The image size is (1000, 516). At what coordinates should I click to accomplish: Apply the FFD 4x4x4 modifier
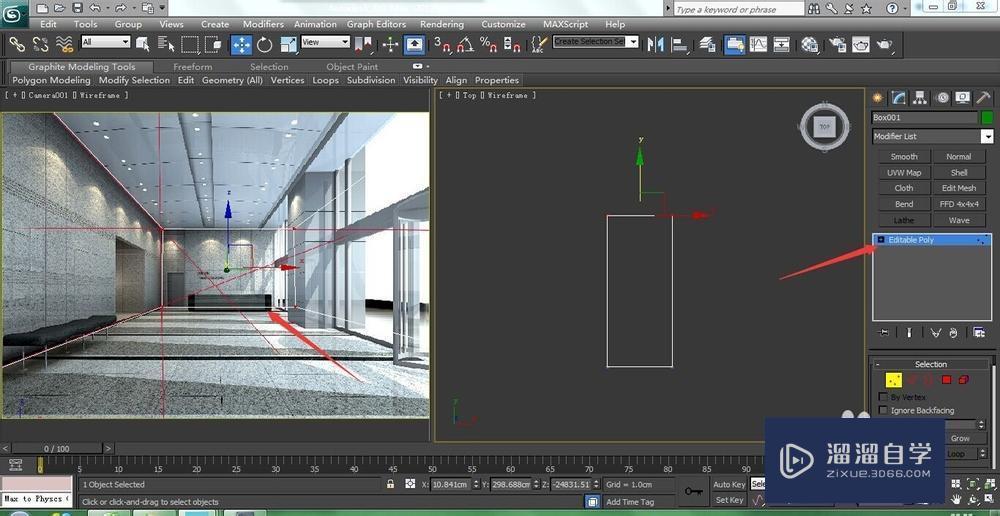pyautogui.click(x=959, y=204)
